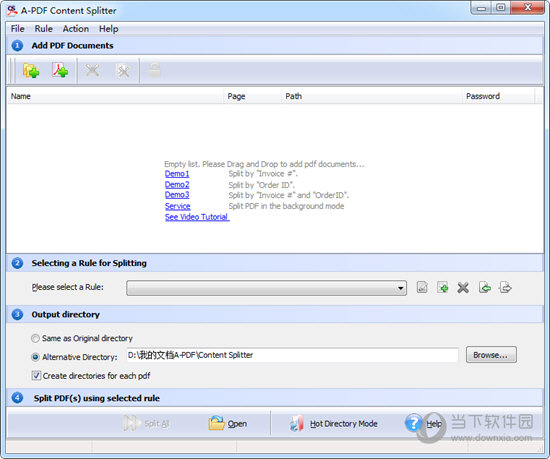Click the Hot Directory Mode button
Screen dimensions: 550x459
tap(333, 424)
